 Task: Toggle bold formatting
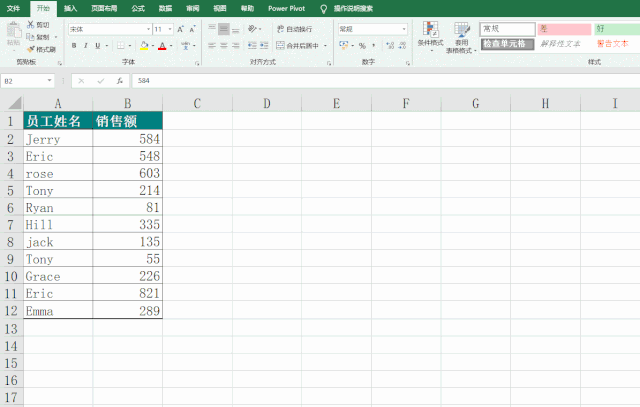(x=74, y=46)
